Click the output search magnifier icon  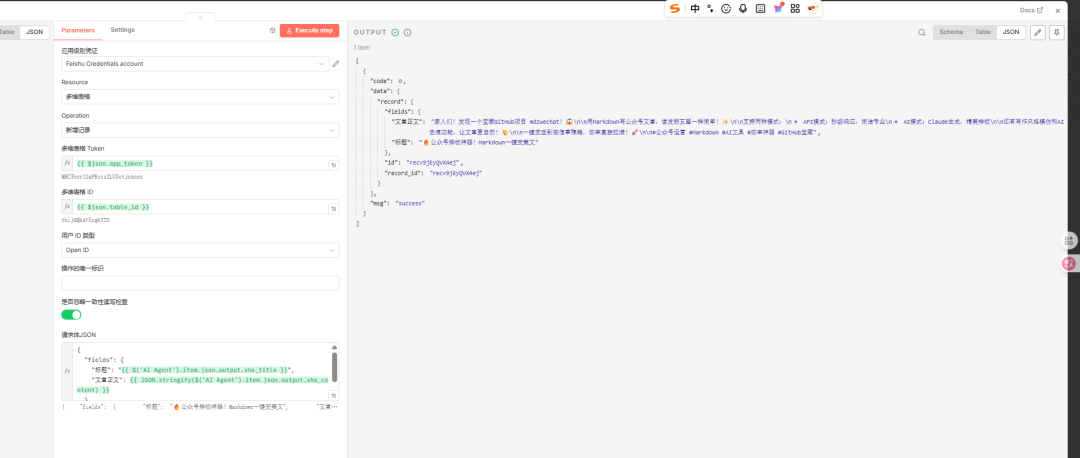(921, 32)
